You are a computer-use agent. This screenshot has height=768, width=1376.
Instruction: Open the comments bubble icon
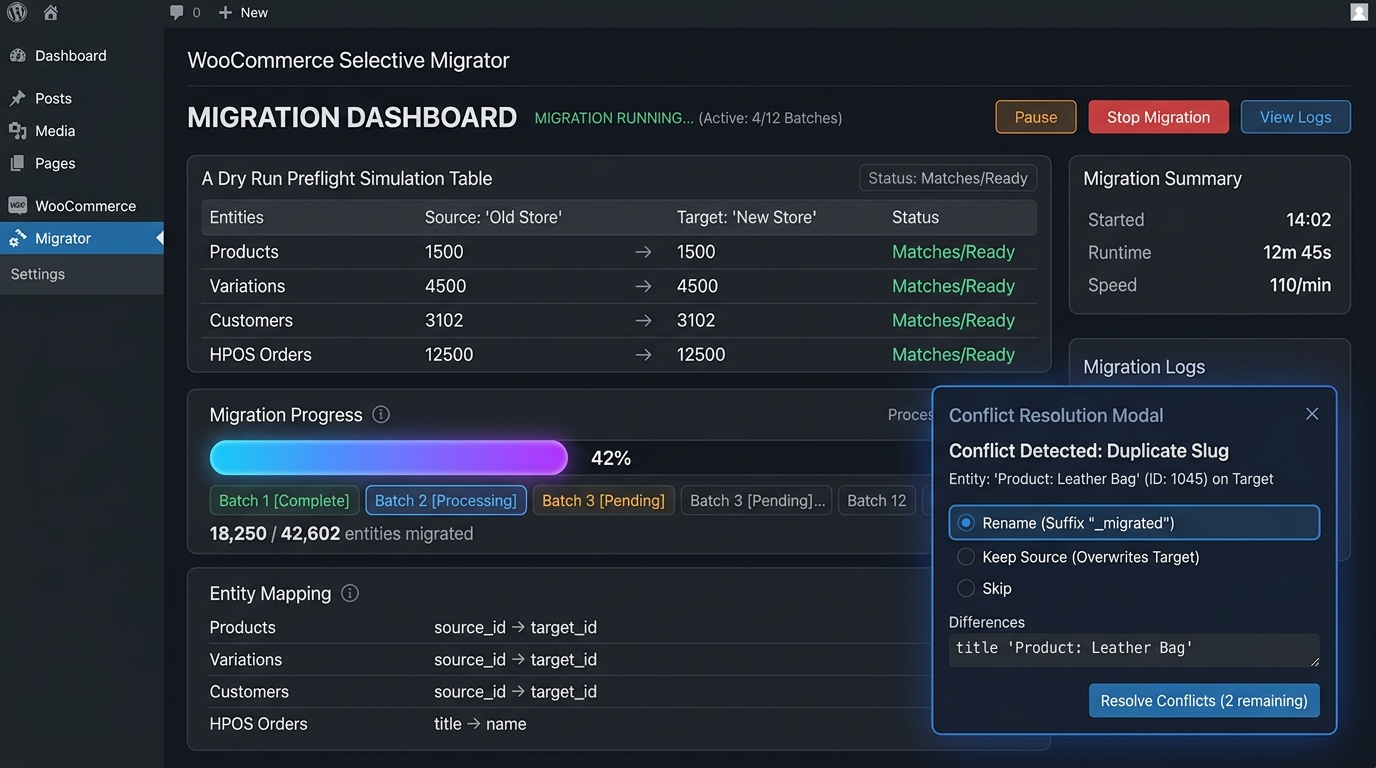177,12
